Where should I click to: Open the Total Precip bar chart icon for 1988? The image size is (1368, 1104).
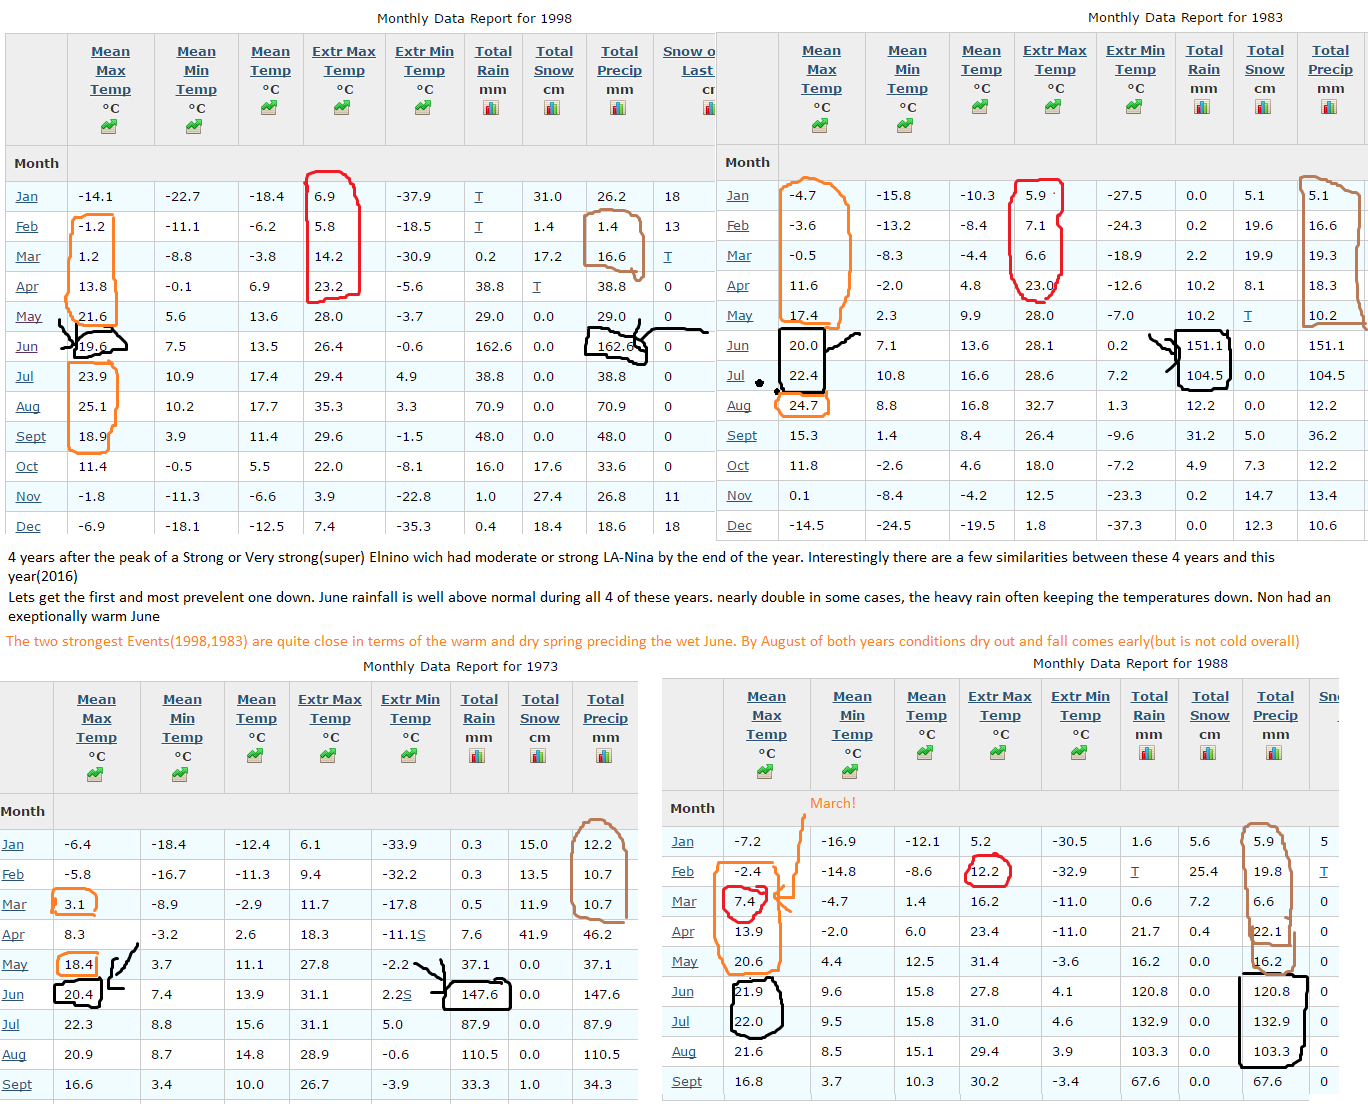coord(1274,753)
